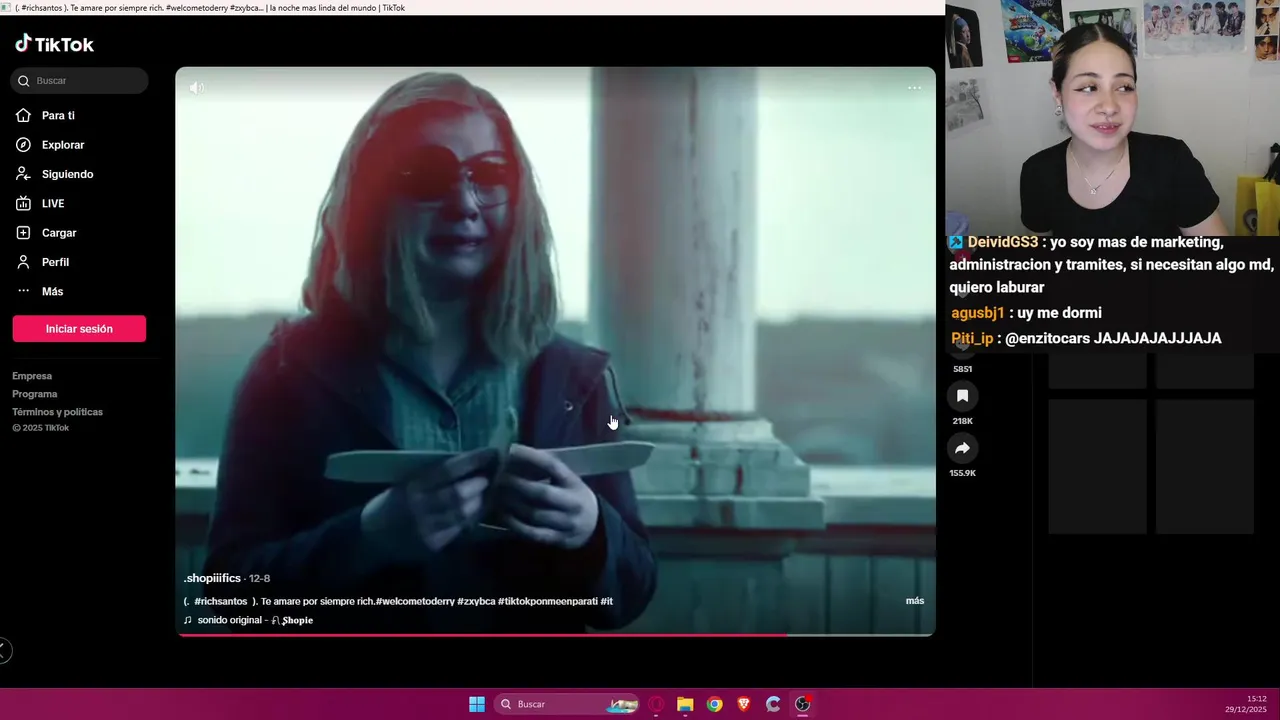Open Google Chrome from the taskbar
This screenshot has width=1280, height=720.
[714, 704]
